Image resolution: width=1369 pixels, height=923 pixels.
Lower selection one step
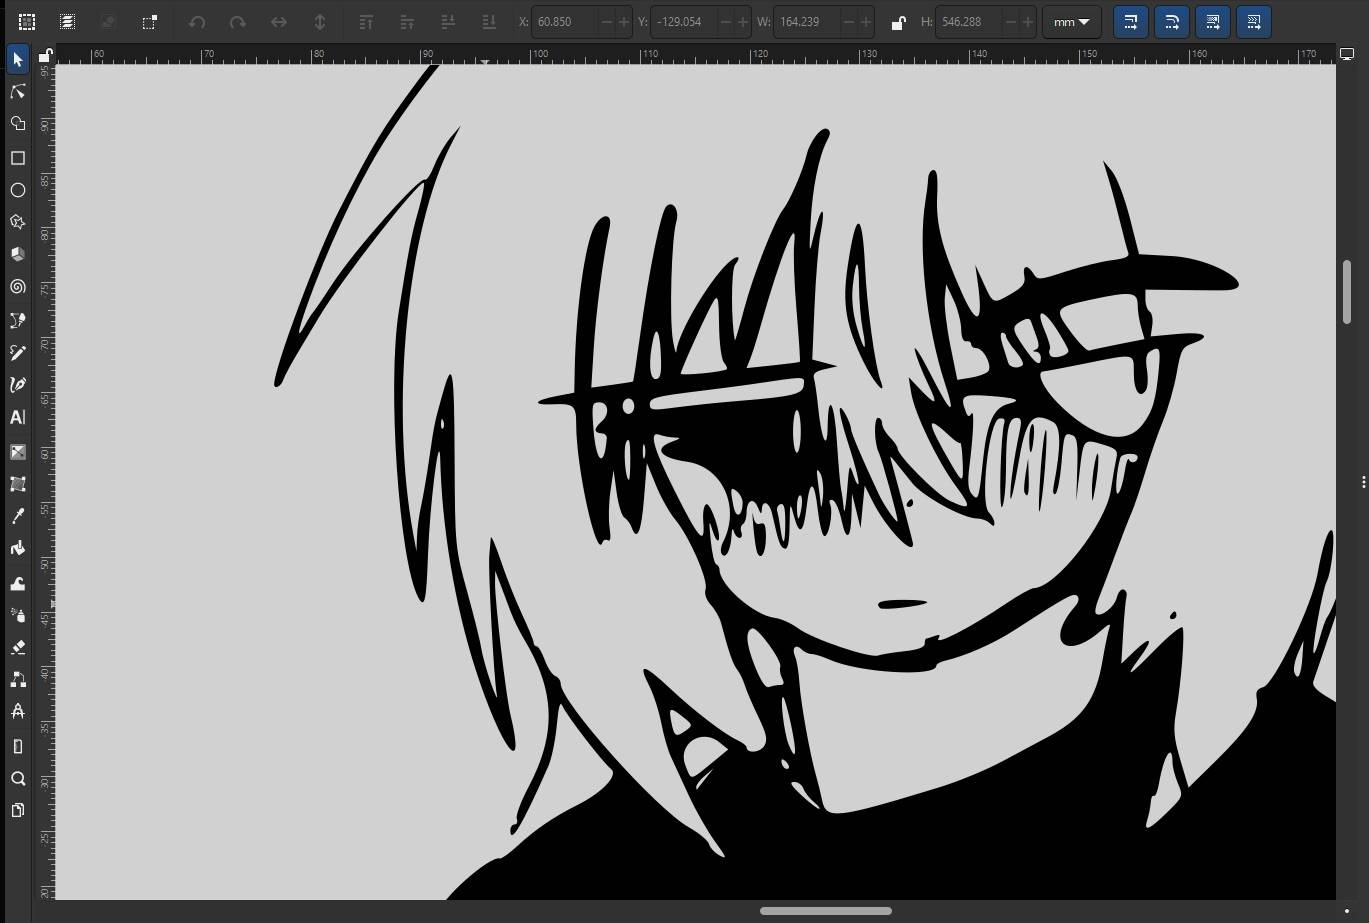tap(448, 22)
